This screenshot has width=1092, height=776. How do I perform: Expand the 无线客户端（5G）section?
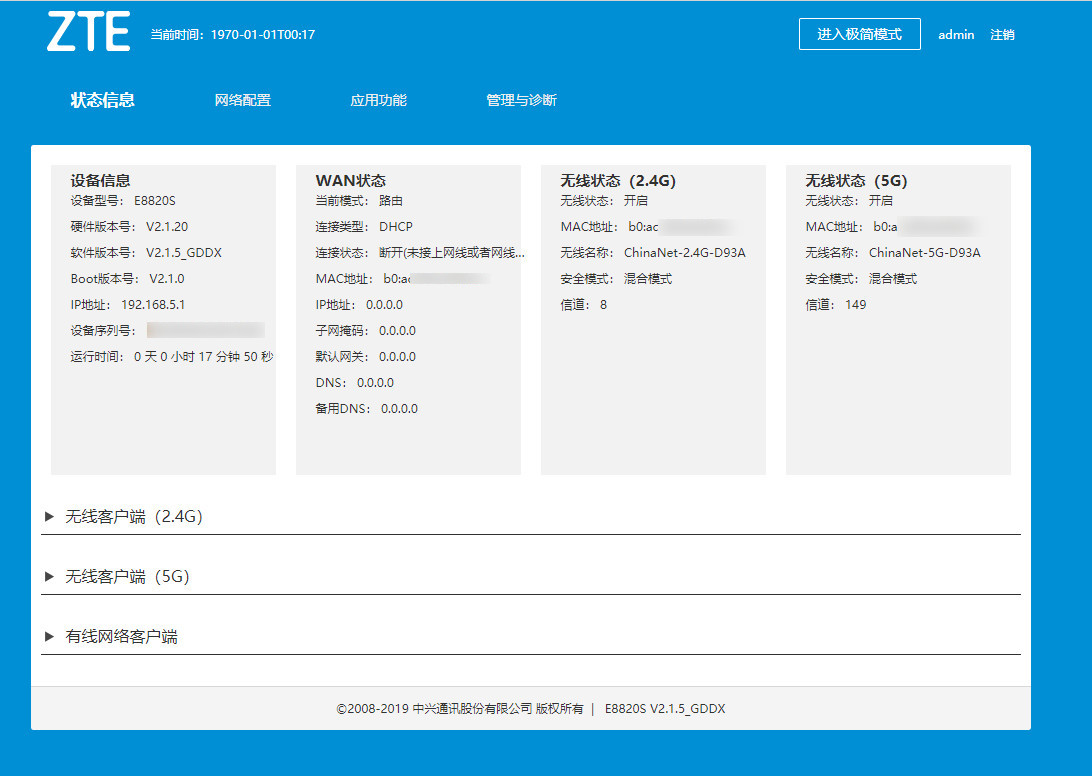coord(531,576)
